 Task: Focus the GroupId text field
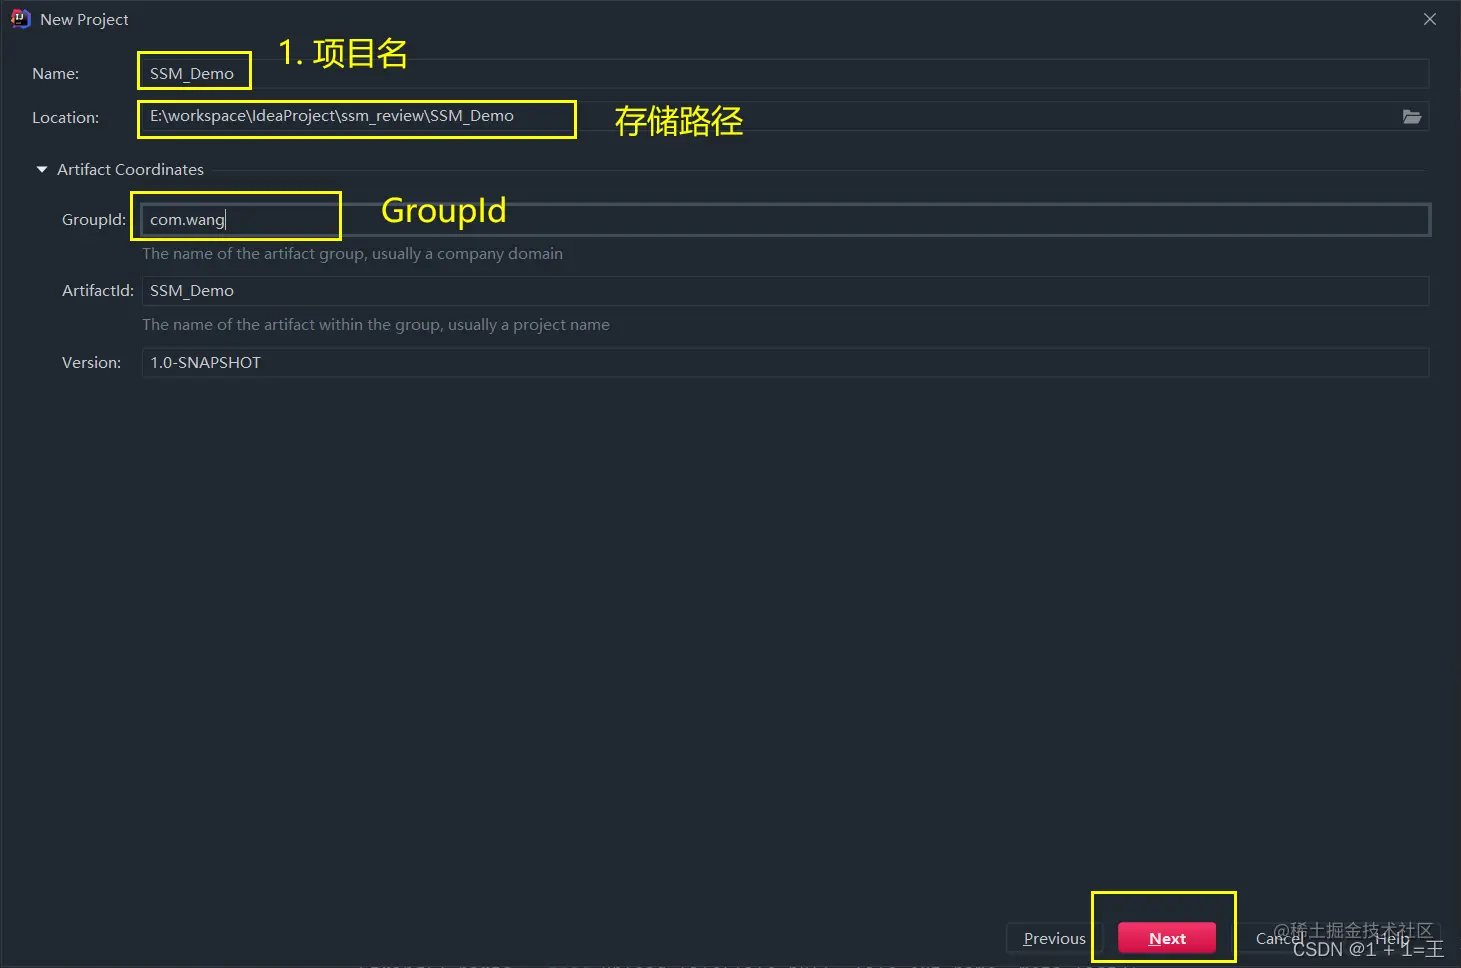click(785, 220)
